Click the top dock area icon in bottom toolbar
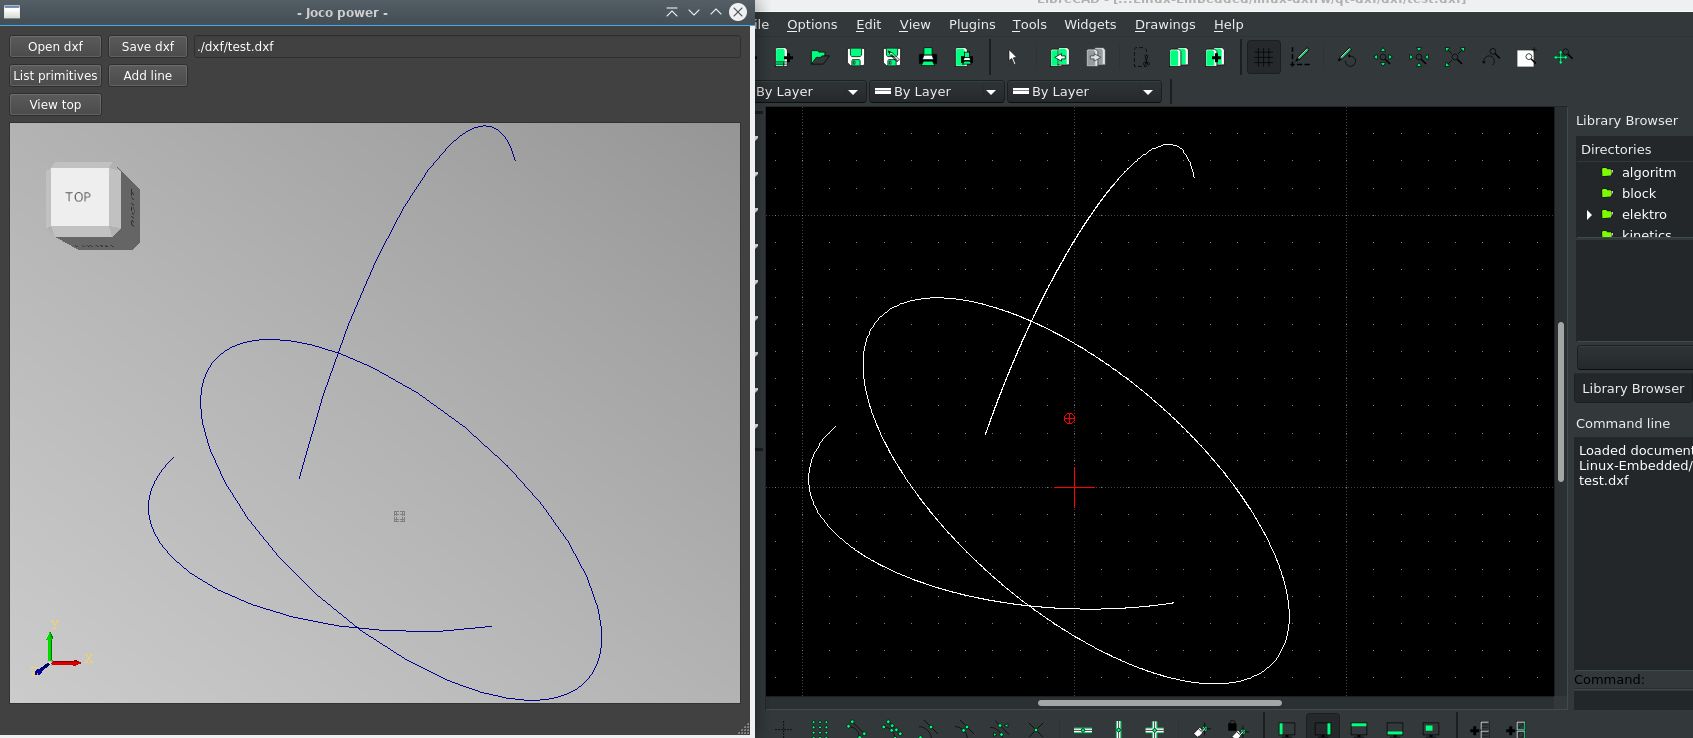The image size is (1693, 738). 1358,729
